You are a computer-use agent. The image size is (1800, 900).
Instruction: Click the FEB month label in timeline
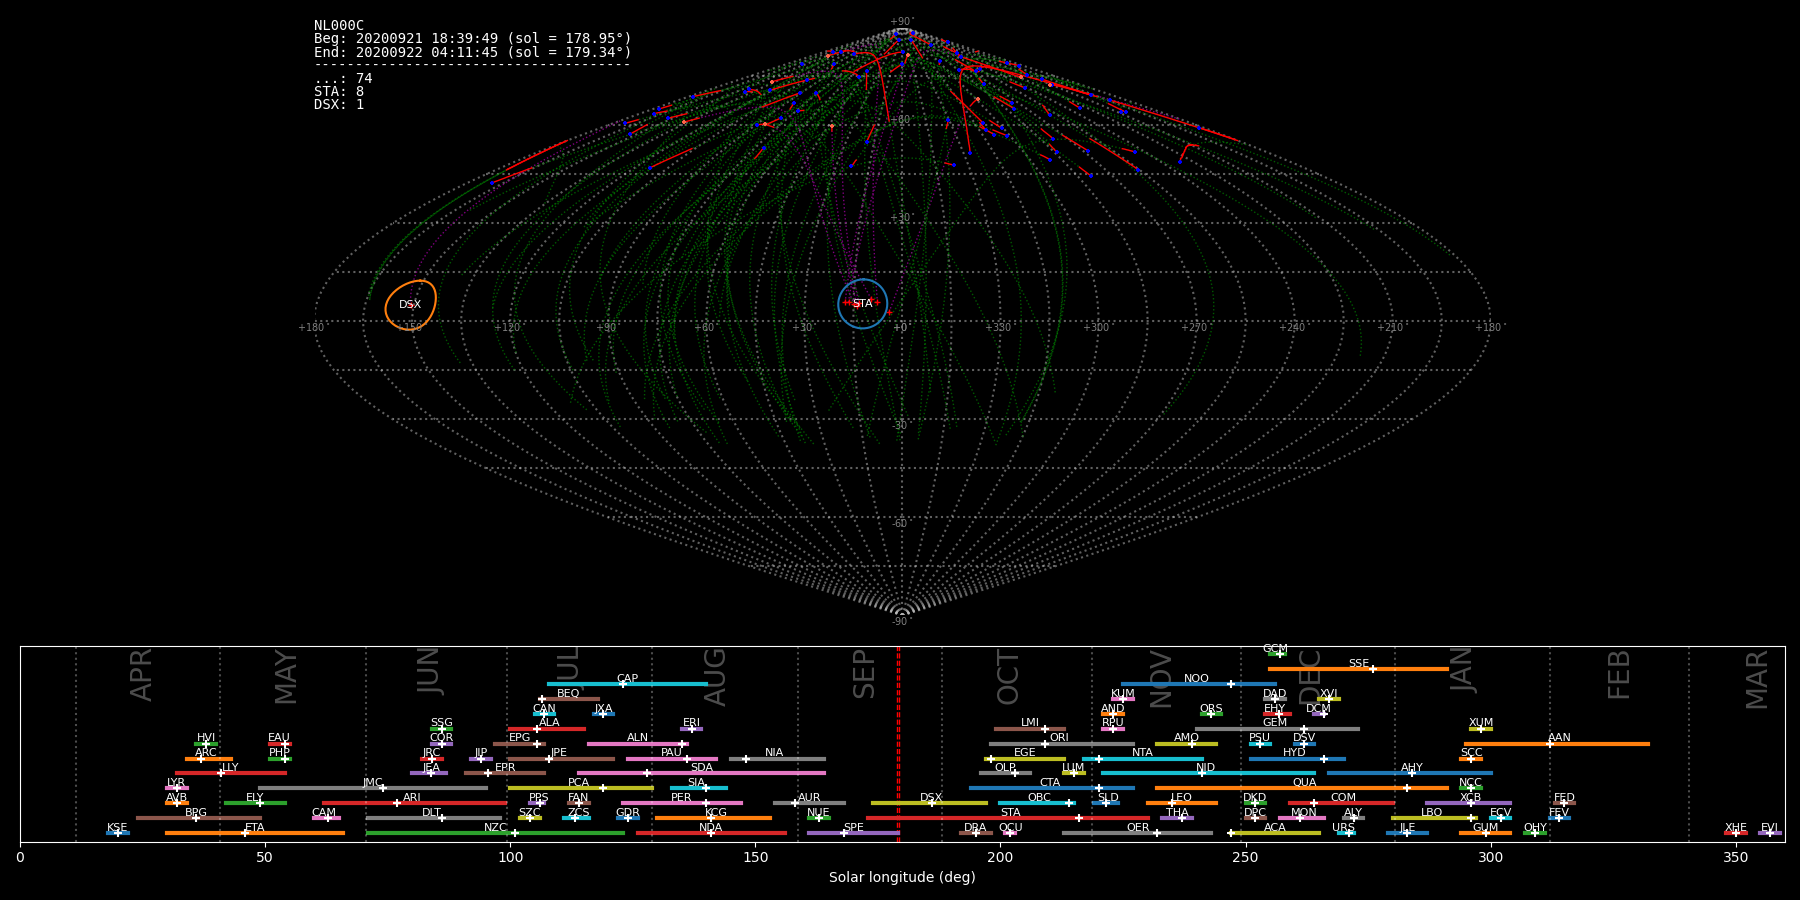(1619, 675)
